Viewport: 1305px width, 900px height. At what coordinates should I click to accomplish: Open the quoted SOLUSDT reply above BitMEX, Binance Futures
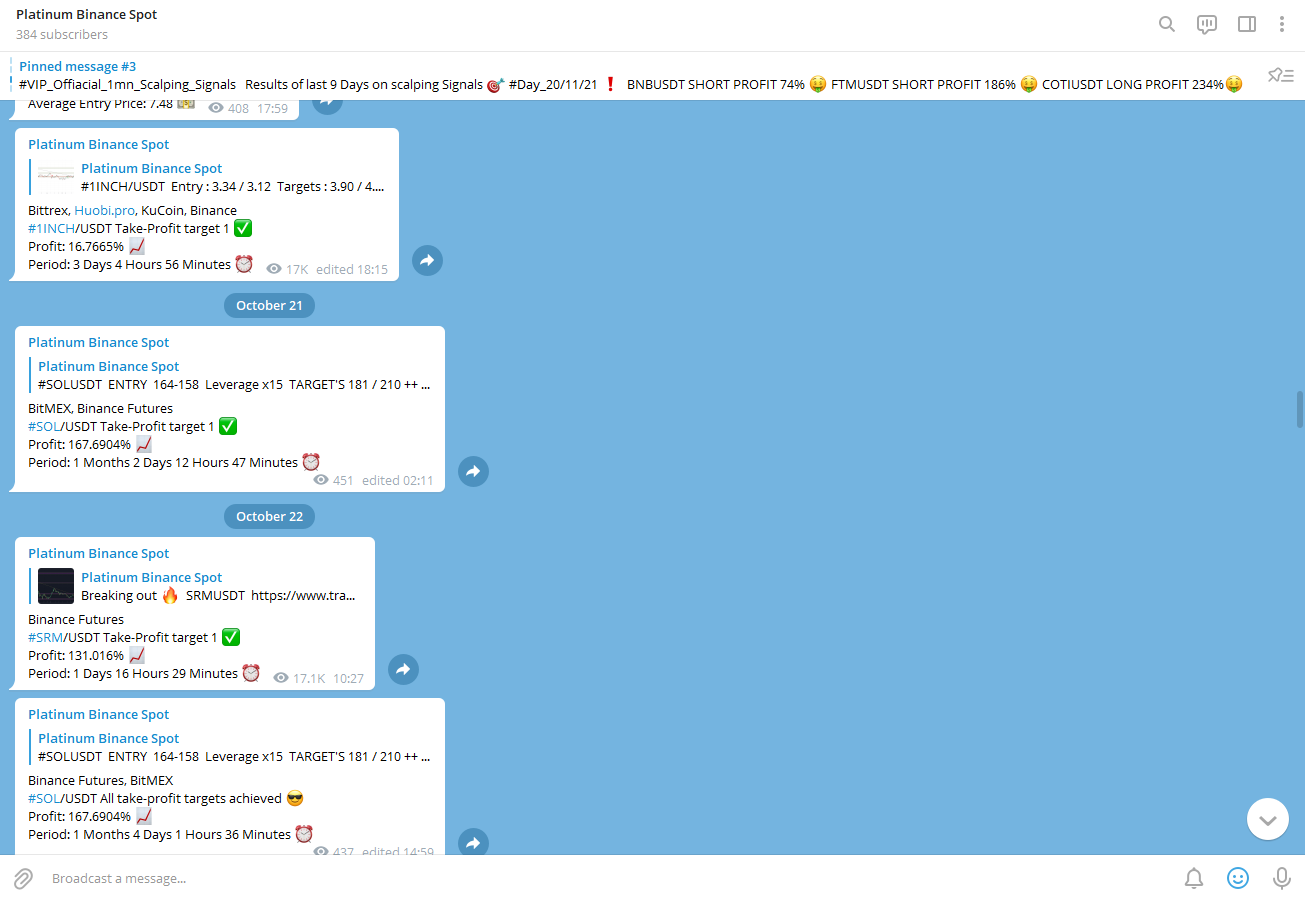231,375
